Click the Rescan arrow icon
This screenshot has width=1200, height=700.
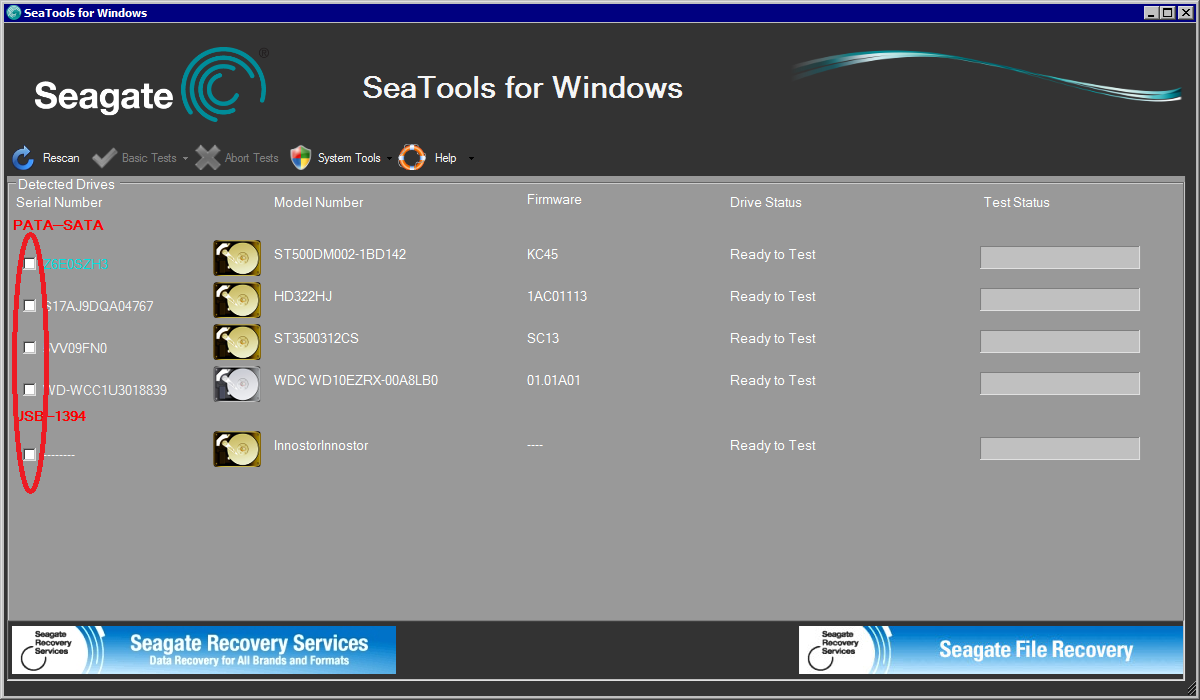(23, 158)
